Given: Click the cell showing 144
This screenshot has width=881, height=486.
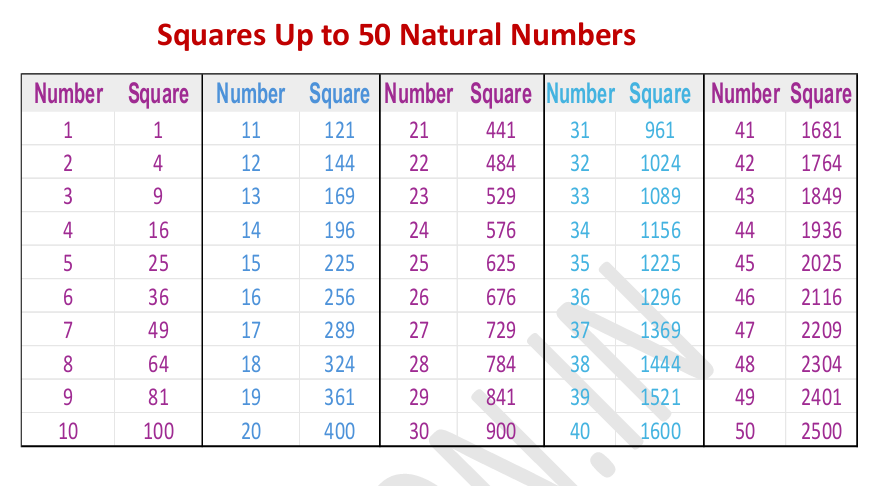Looking at the screenshot, I should click(339, 163).
